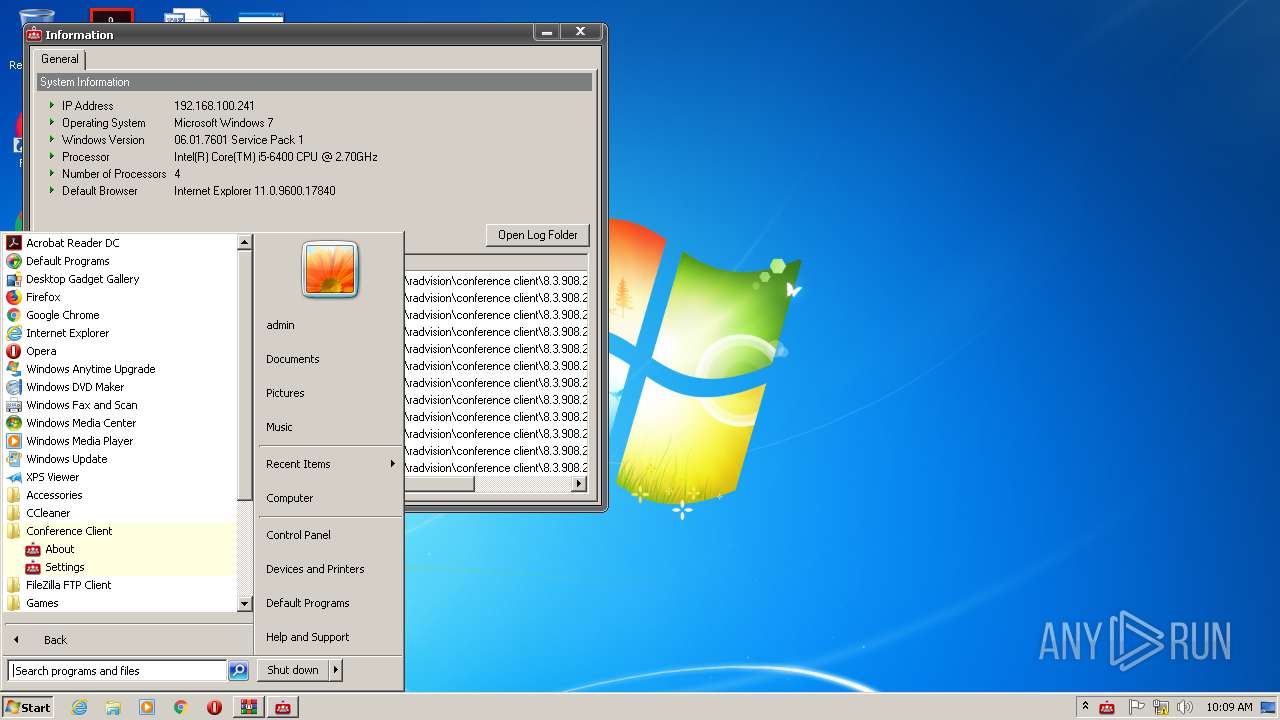Open Windows Fax and Scan icon

click(x=14, y=405)
